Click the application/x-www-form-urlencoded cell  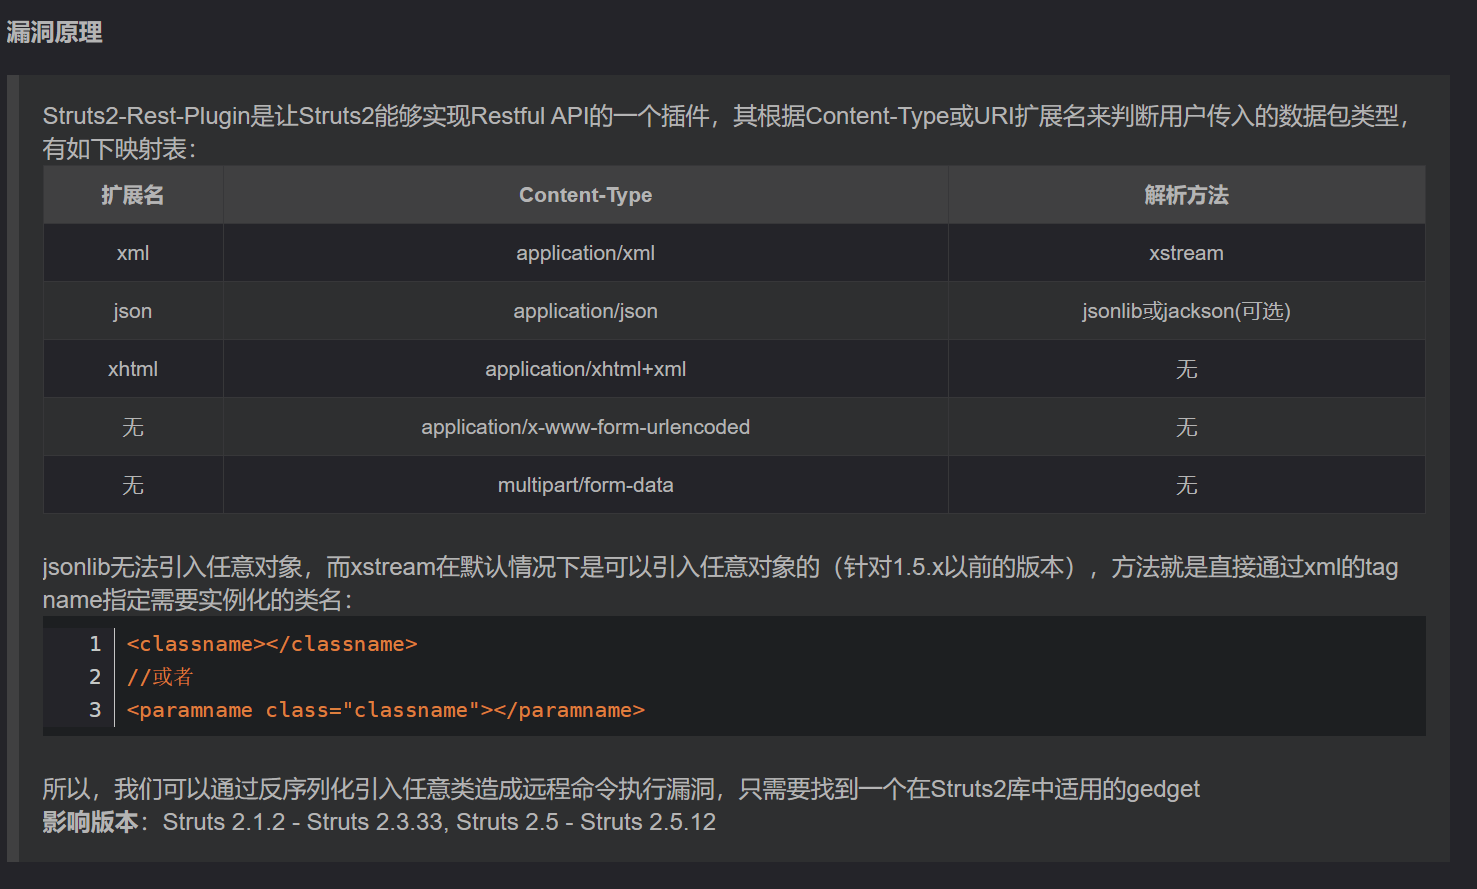pyautogui.click(x=585, y=427)
